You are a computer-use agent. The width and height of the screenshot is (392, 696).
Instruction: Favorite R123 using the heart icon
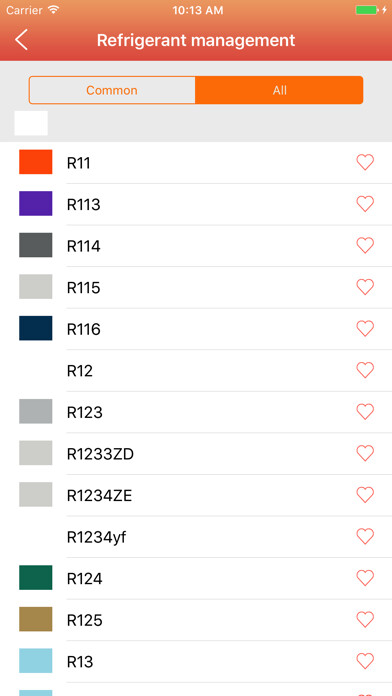click(365, 411)
